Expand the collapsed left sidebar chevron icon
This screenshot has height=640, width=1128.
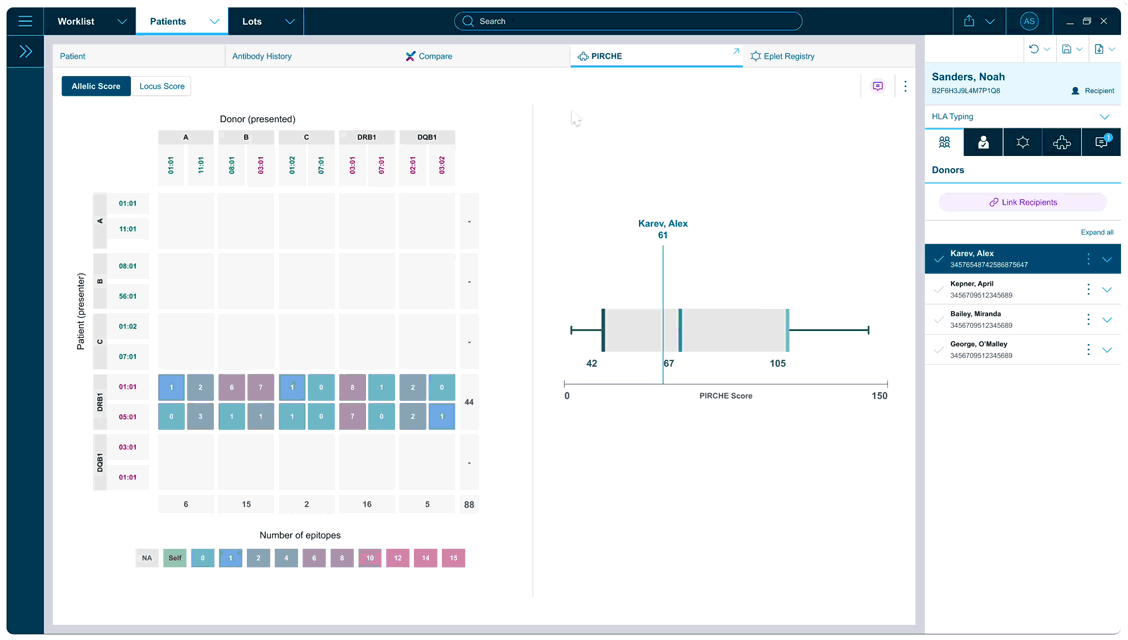pyautogui.click(x=24, y=51)
